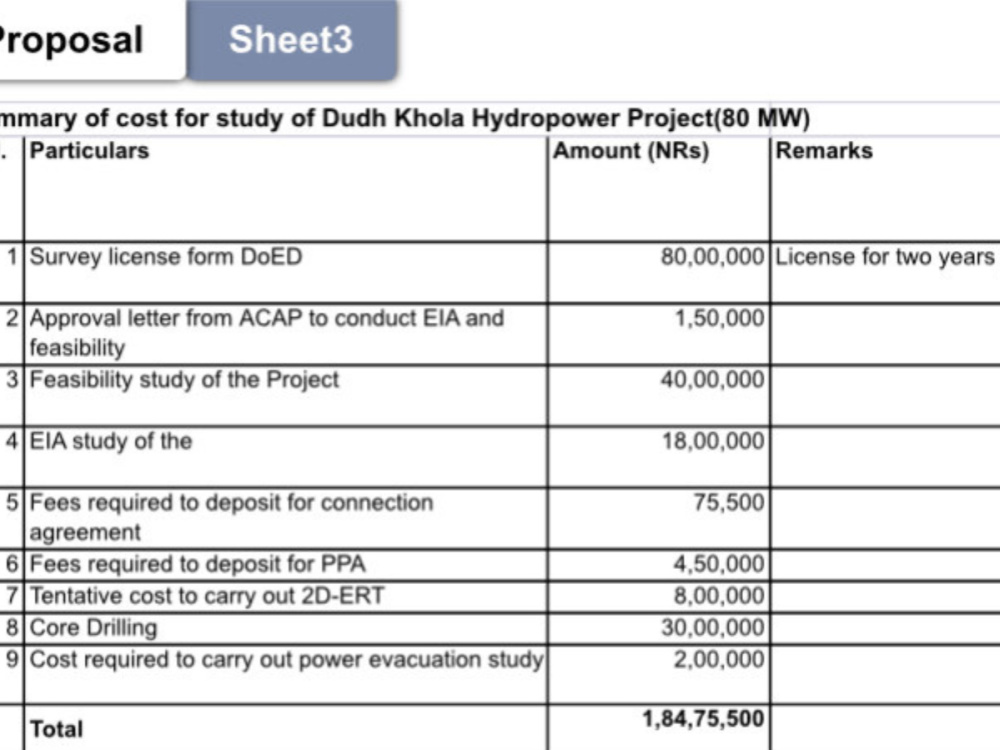Click 'Fees required to deposit for connection' cell
Image resolution: width=1000 pixels, height=750 pixels.
(x=286, y=518)
